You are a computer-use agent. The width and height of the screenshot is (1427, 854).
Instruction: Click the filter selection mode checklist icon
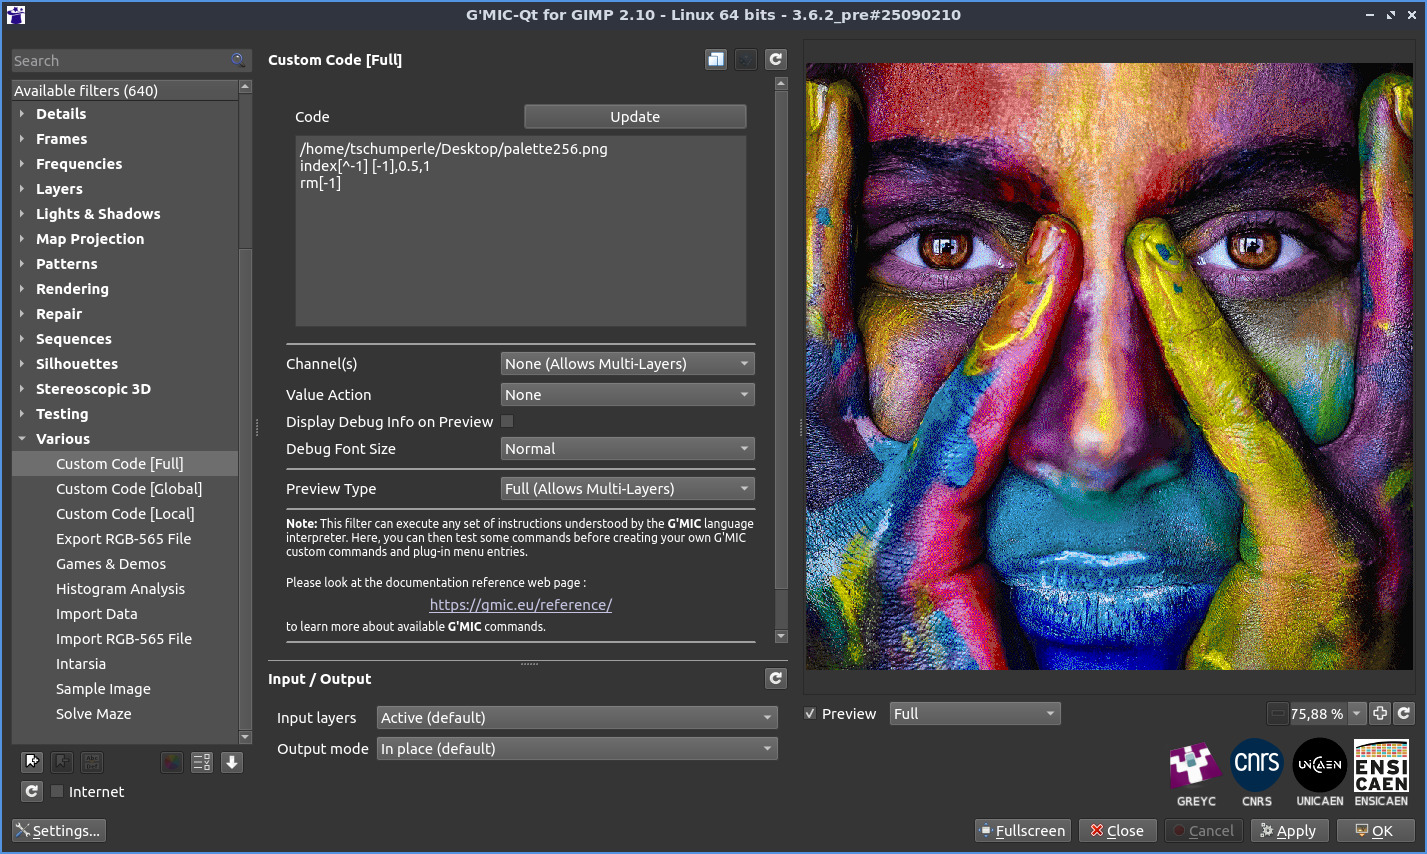coord(201,762)
